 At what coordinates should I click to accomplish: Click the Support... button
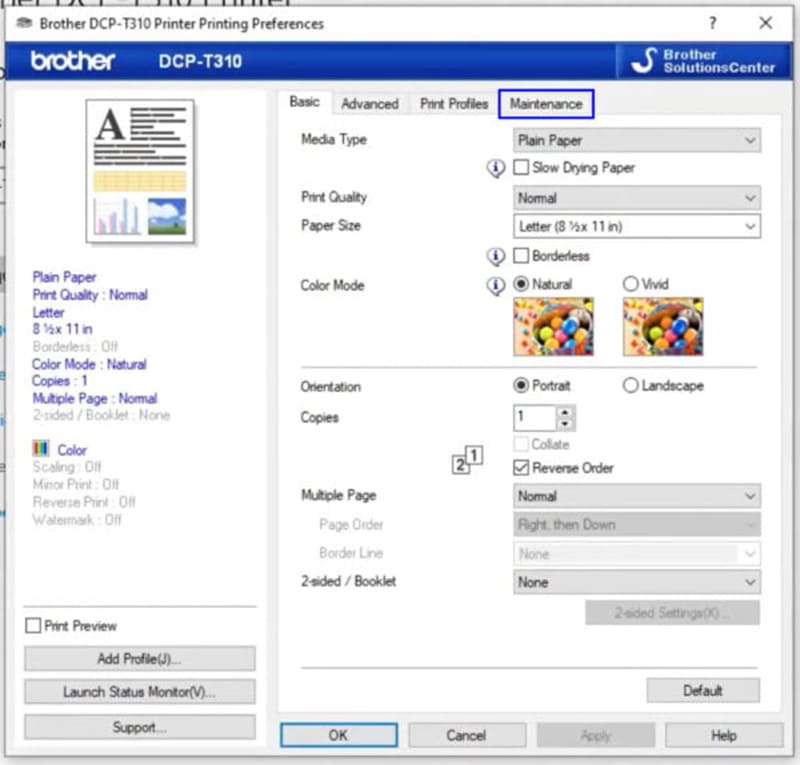pyautogui.click(x=139, y=727)
